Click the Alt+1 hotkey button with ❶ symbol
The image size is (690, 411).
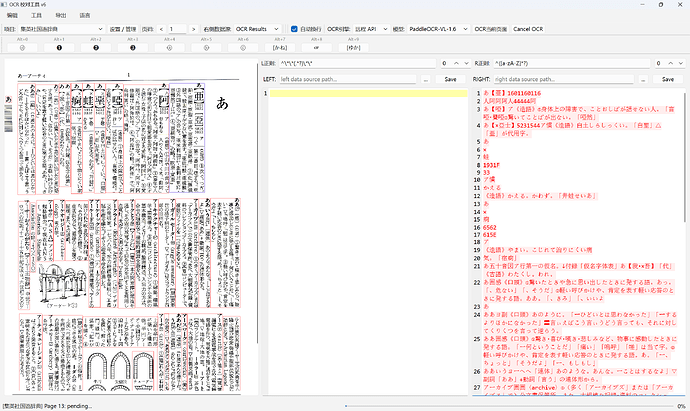[x=59, y=48]
